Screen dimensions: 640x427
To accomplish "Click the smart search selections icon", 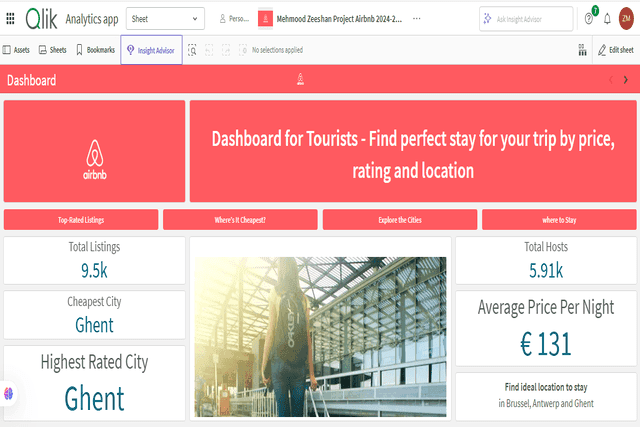I will click(192, 50).
